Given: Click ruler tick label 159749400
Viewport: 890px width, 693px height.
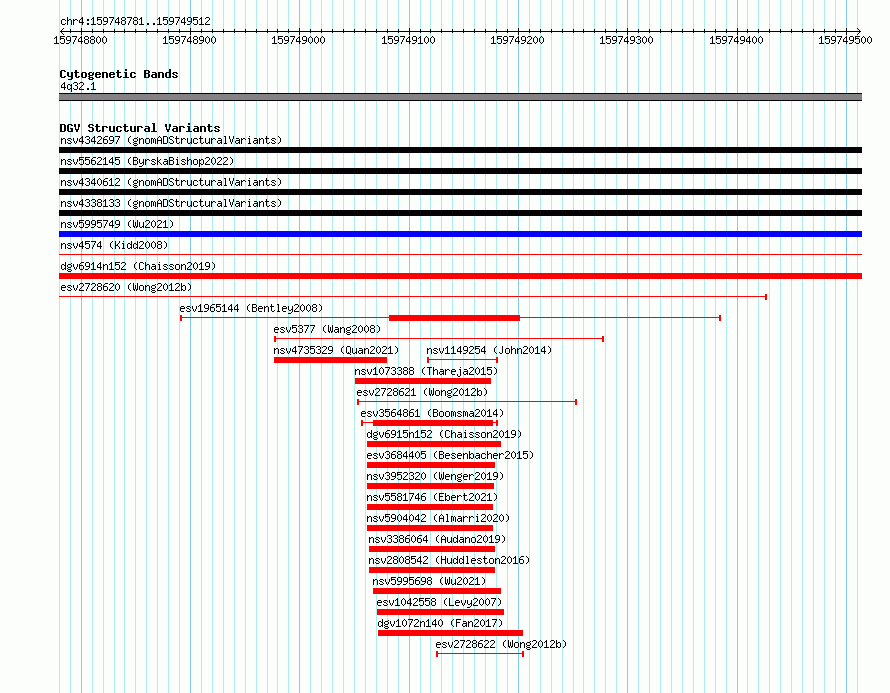Looking at the screenshot, I should [x=736, y=40].
